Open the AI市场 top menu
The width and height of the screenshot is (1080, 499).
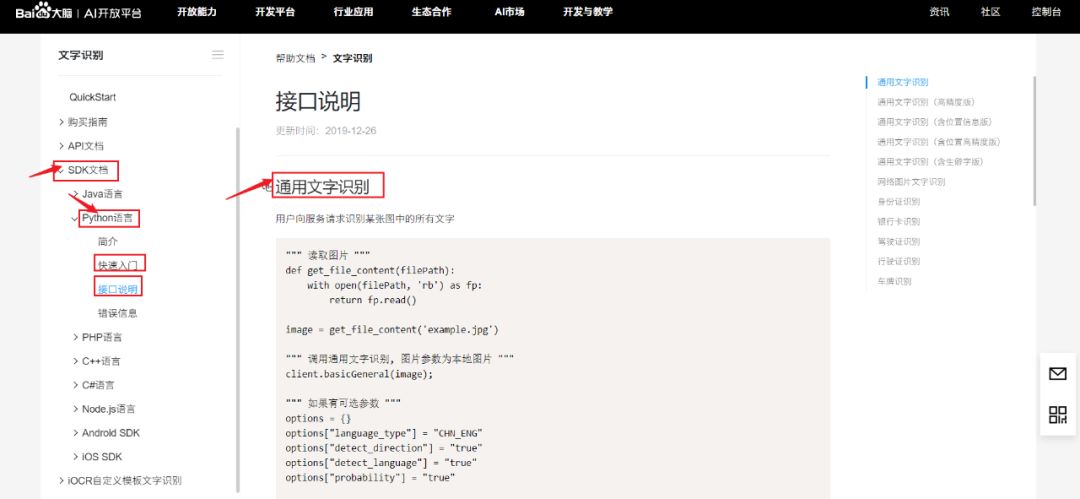509,12
